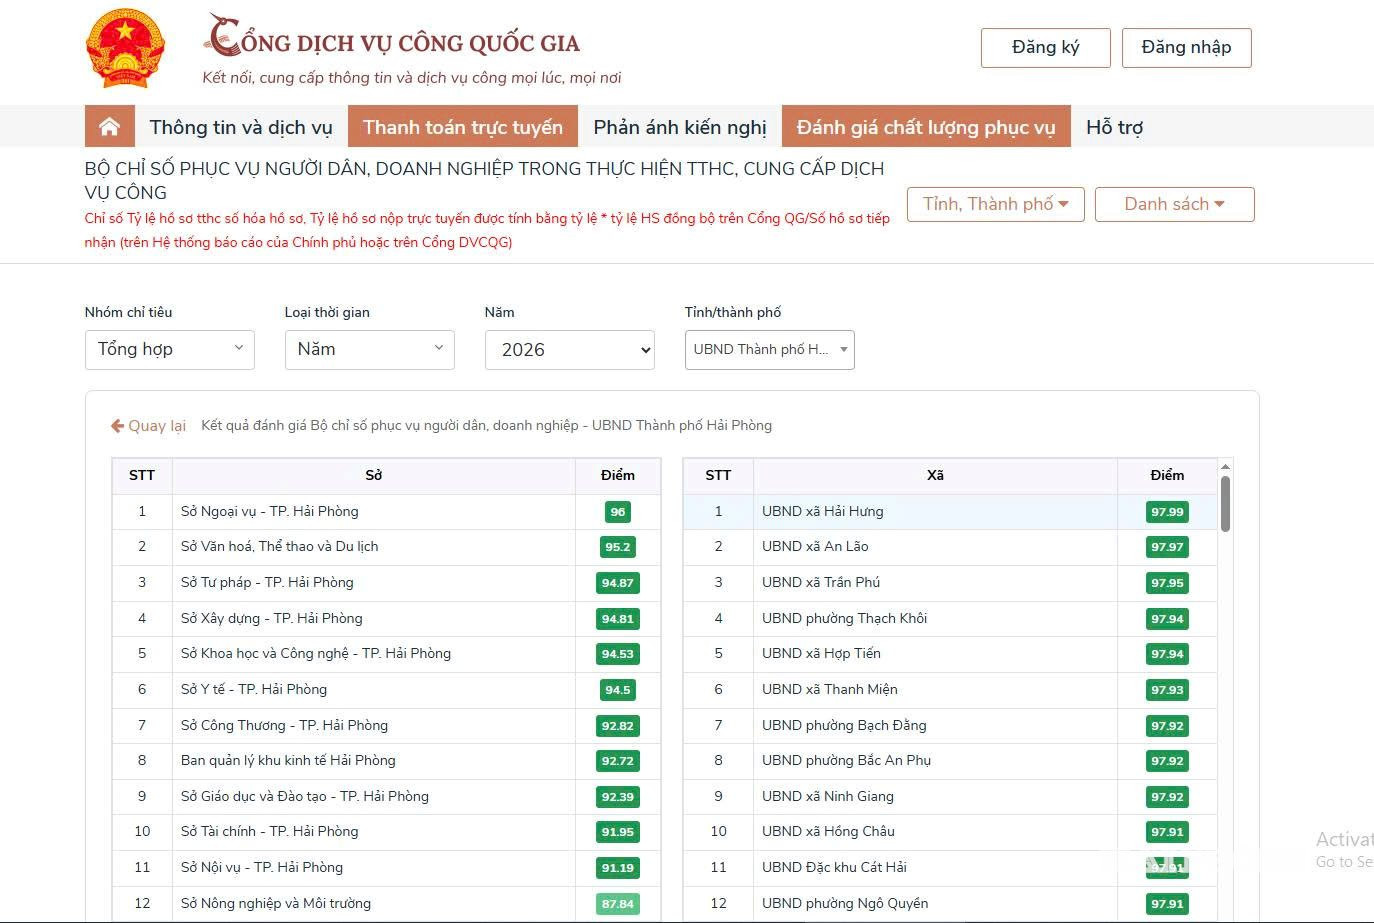Image resolution: width=1374 pixels, height=923 pixels.
Task: Select Sở Giáo dục và Đào tạo row
Action: (386, 797)
